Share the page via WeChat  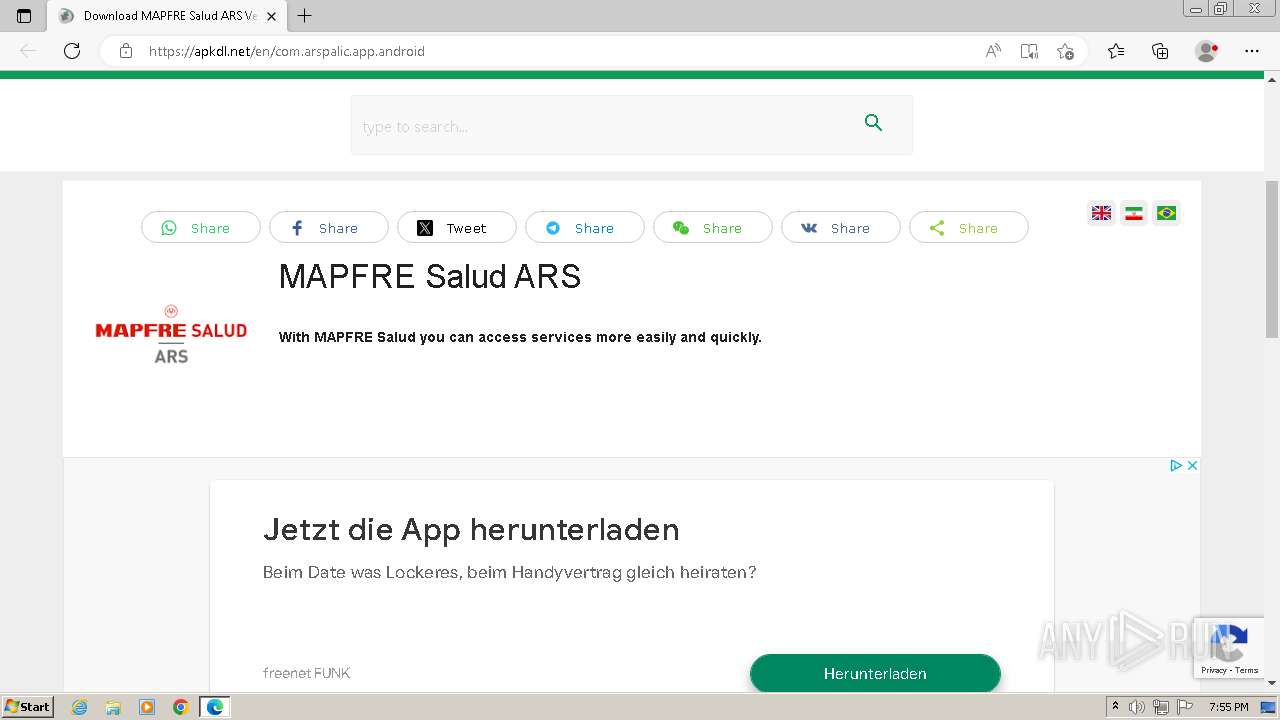(x=713, y=228)
